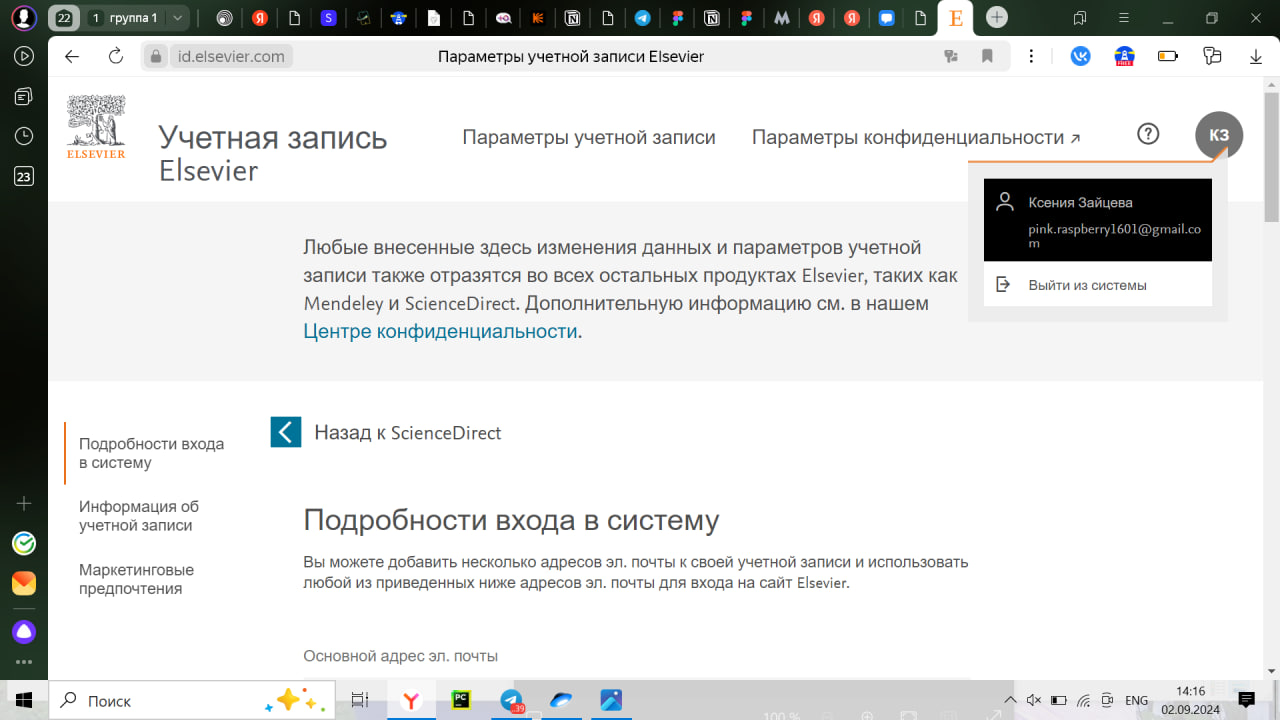Viewport: 1280px width, 720px height.
Task: Click the sidebar play icon
Action: tap(24, 56)
